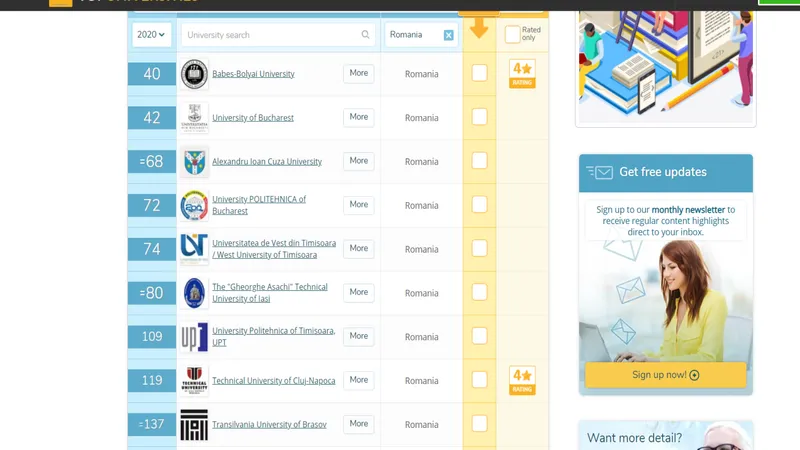The image size is (800, 450).
Task: Click the Get free updates header
Action: [666, 173]
